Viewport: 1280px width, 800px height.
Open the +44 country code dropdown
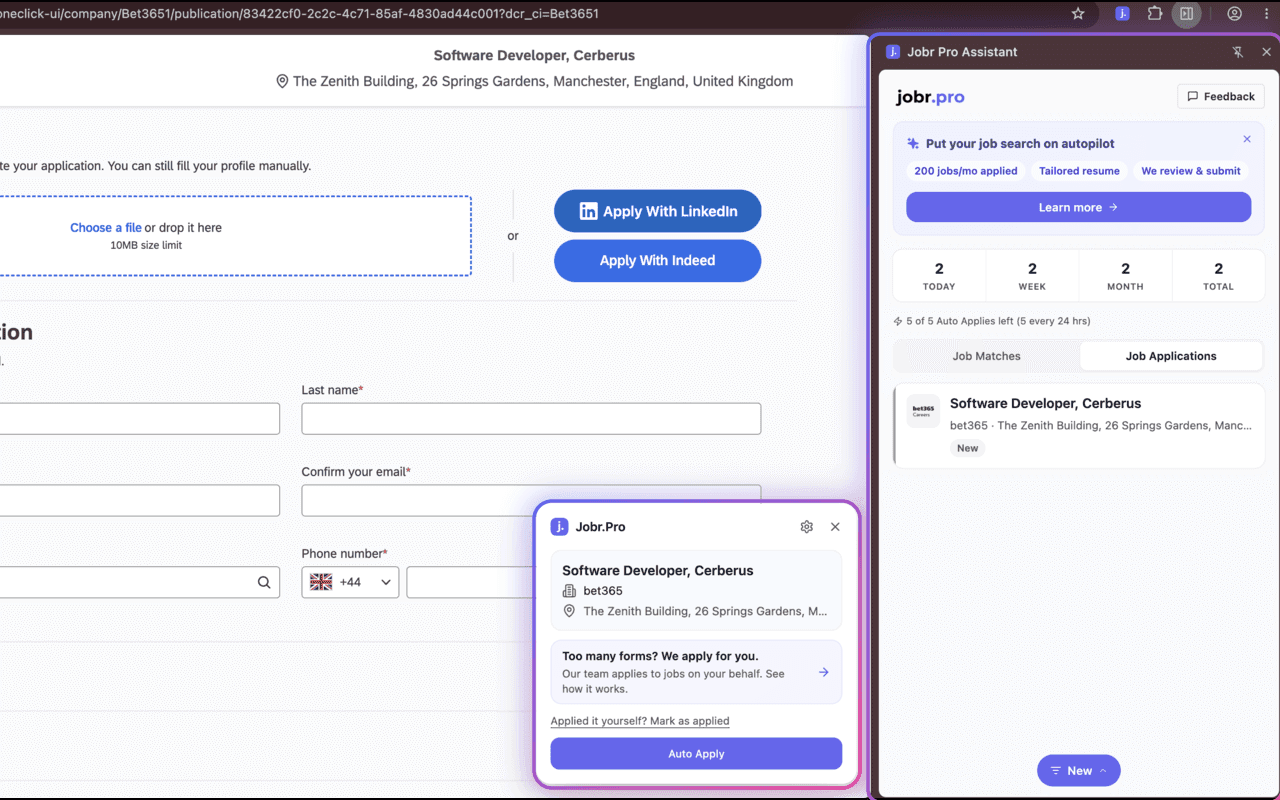click(350, 582)
